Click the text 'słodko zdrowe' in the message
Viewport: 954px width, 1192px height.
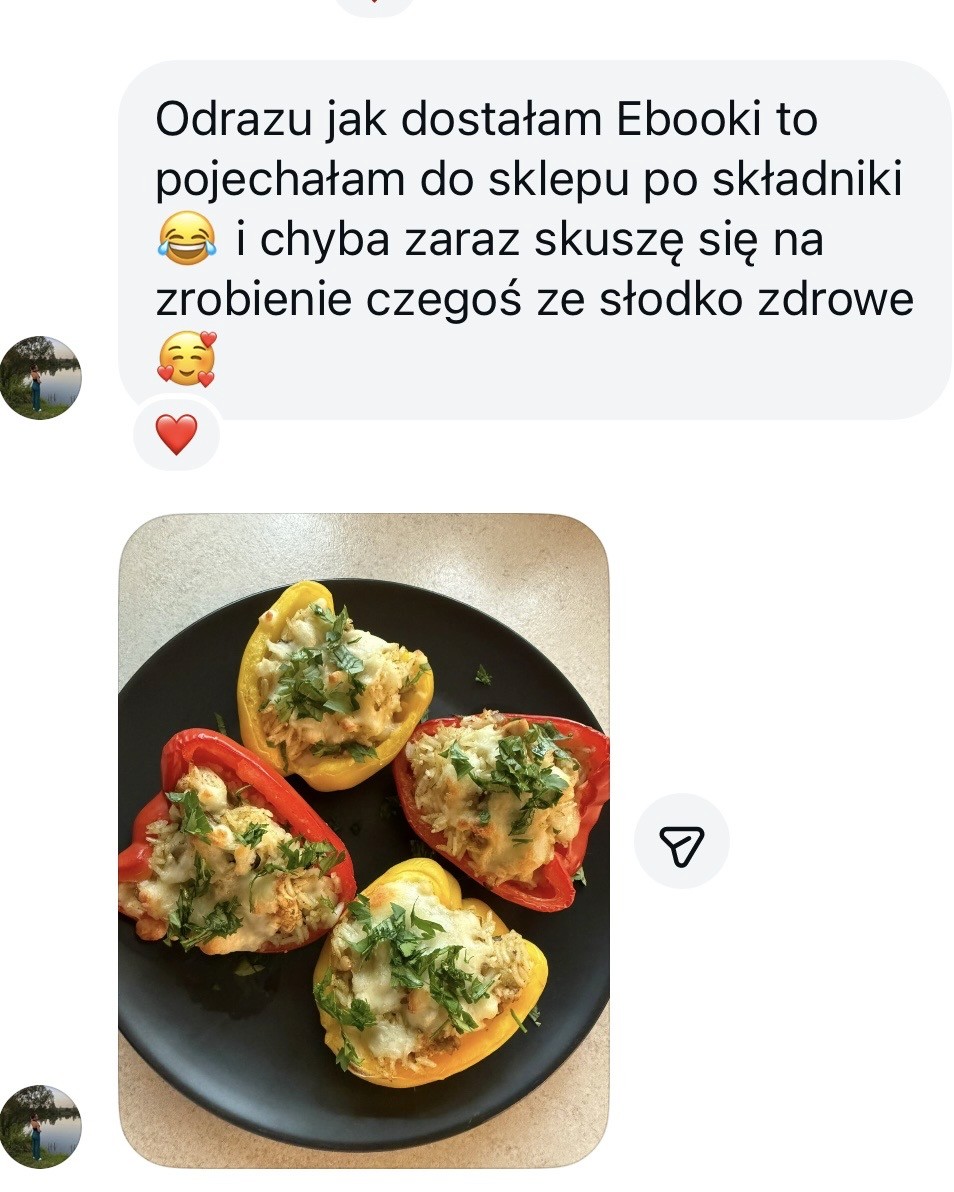coord(756,300)
